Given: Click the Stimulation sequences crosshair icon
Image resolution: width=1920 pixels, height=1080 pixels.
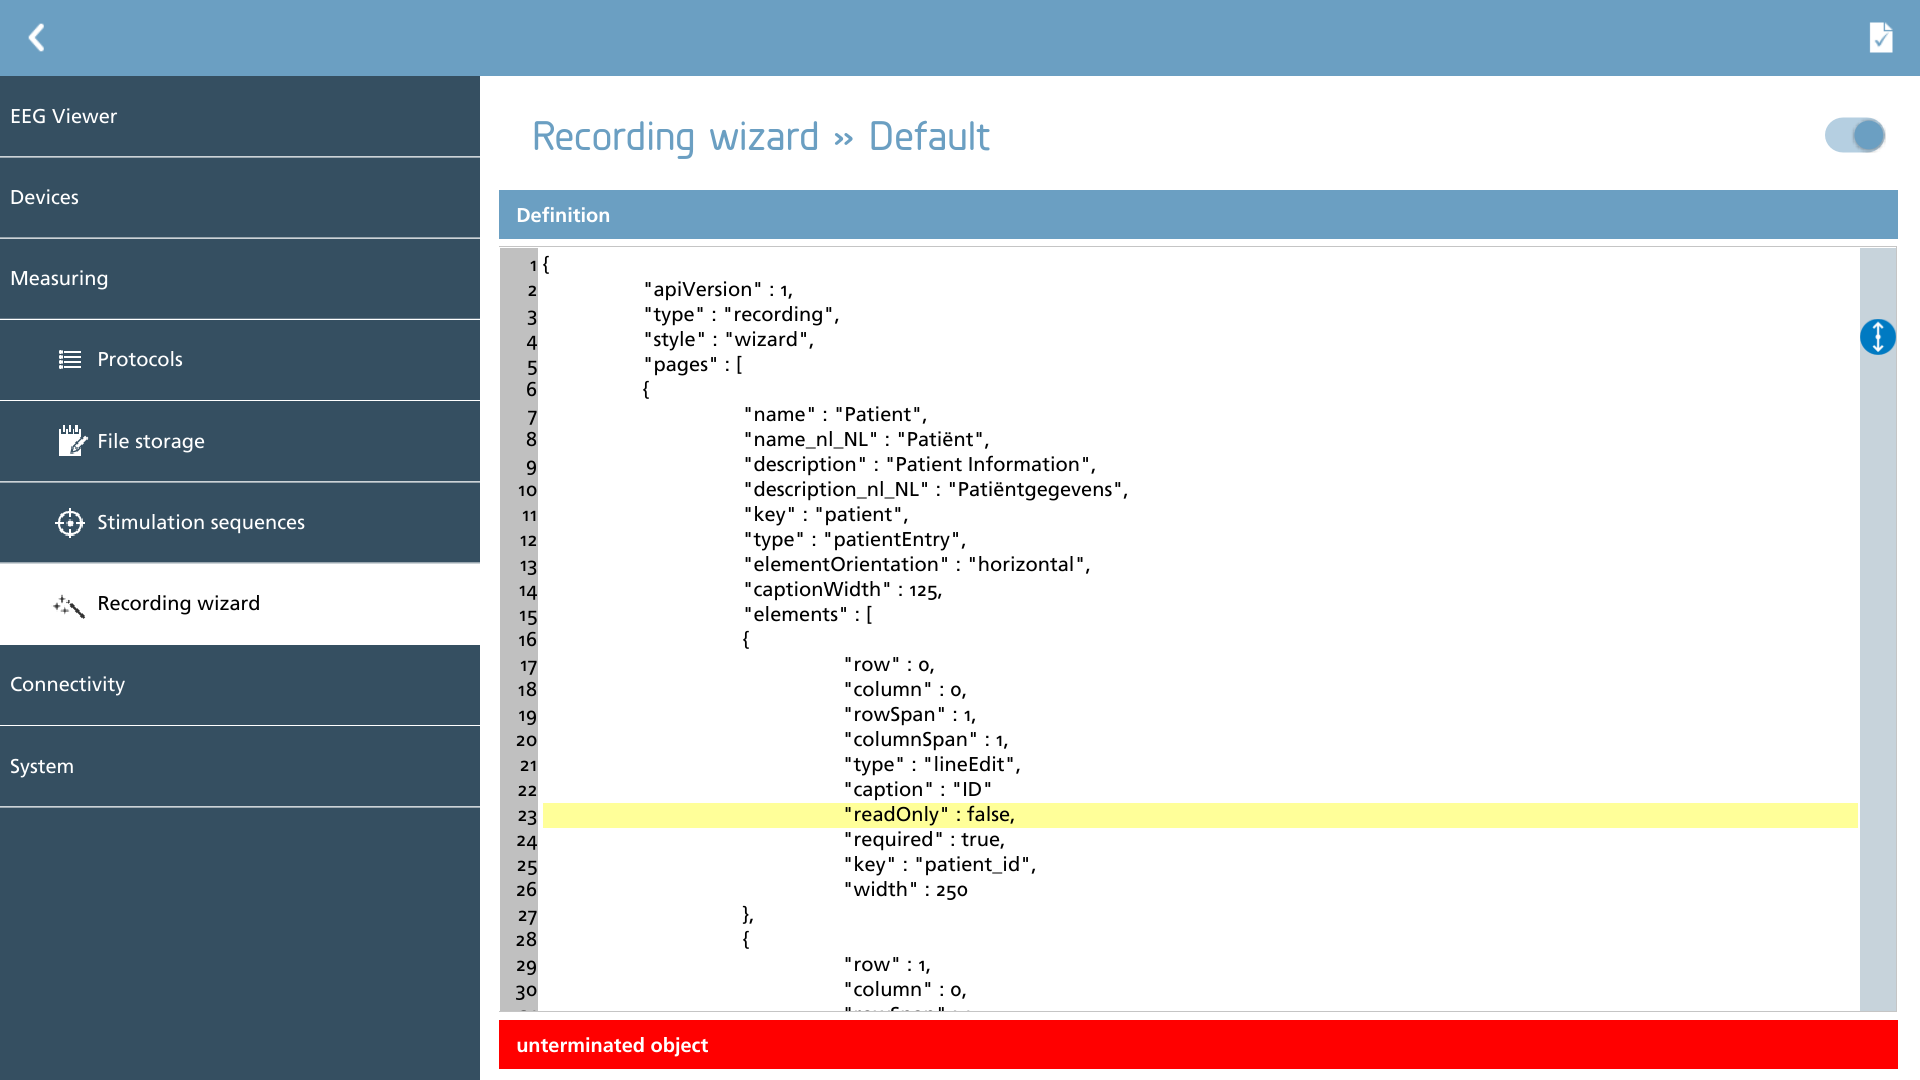Looking at the screenshot, I should [x=70, y=522].
